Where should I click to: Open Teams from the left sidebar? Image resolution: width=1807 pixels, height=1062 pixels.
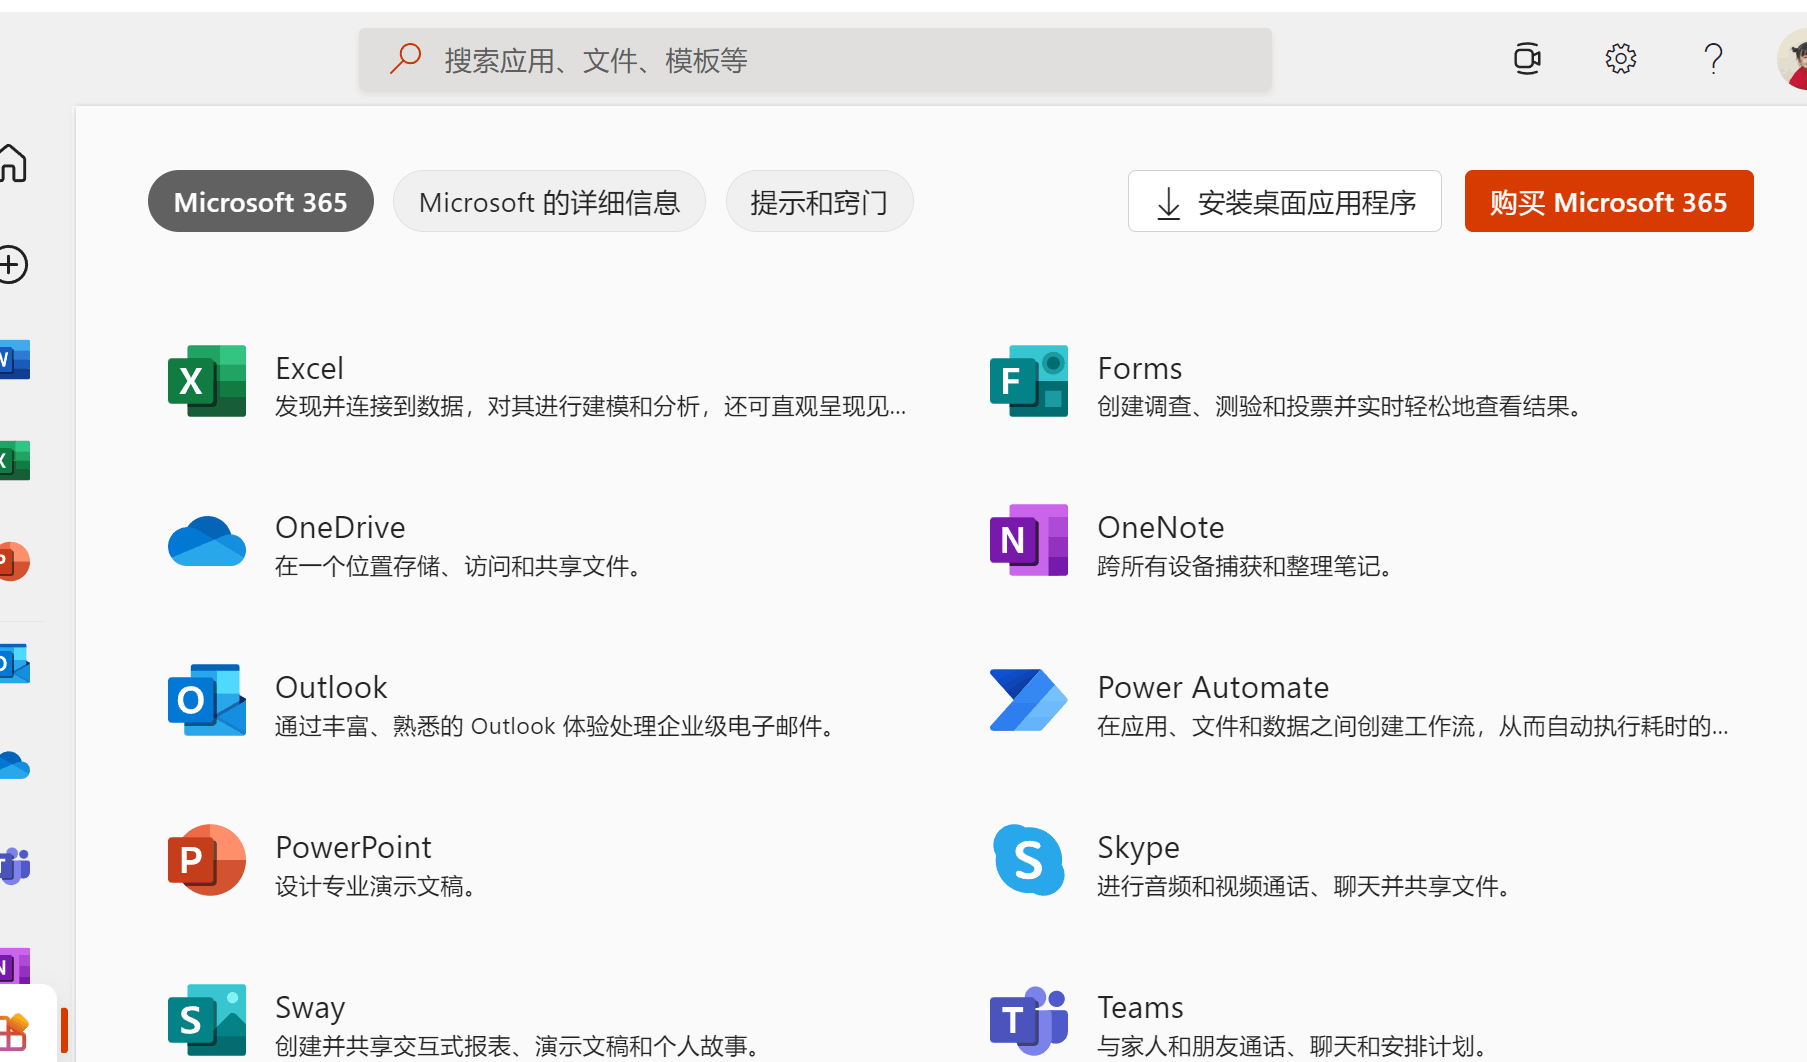pyautogui.click(x=14, y=866)
